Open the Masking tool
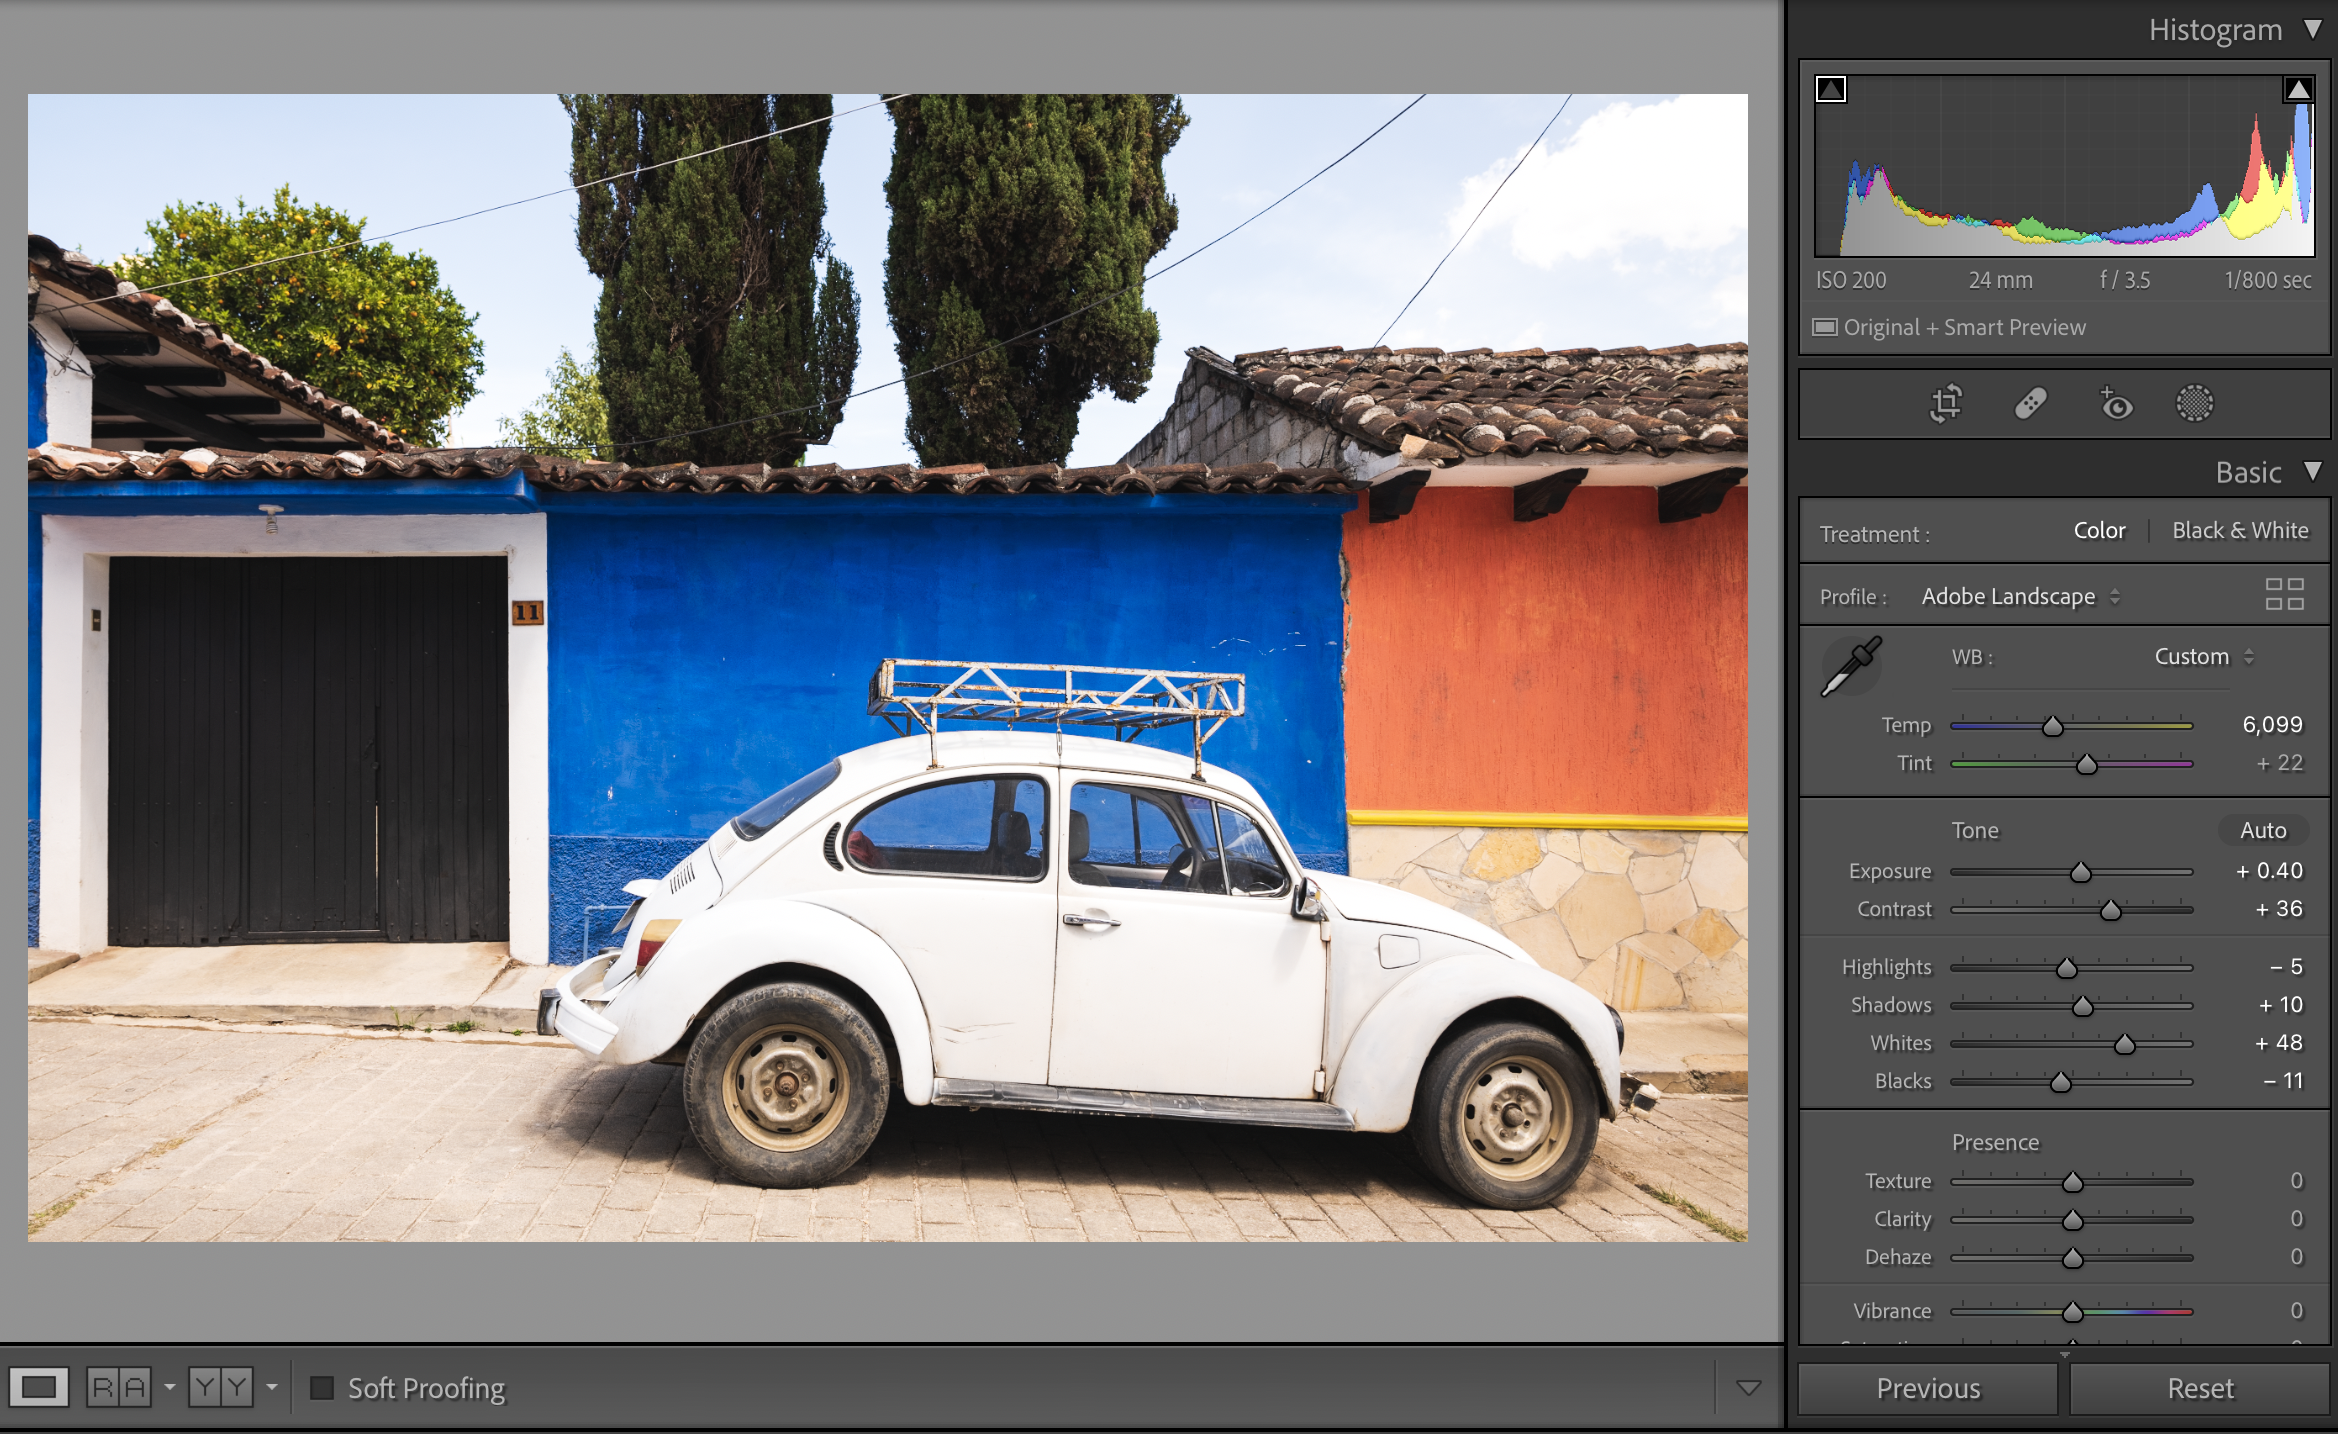 [x=2194, y=404]
